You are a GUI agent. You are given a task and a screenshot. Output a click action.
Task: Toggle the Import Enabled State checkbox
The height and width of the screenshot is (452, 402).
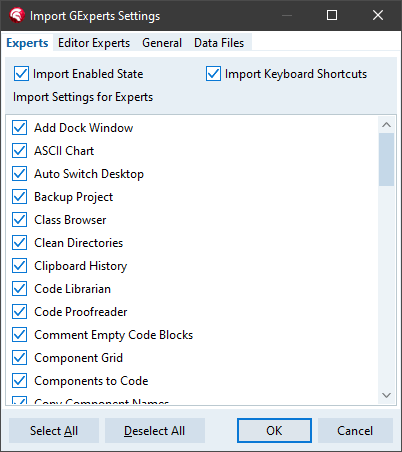(x=21, y=74)
